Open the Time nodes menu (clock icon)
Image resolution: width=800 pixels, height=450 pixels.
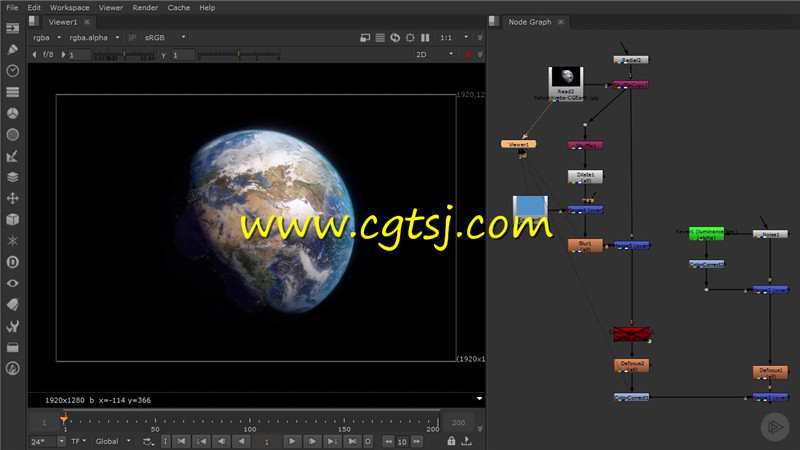[x=13, y=70]
